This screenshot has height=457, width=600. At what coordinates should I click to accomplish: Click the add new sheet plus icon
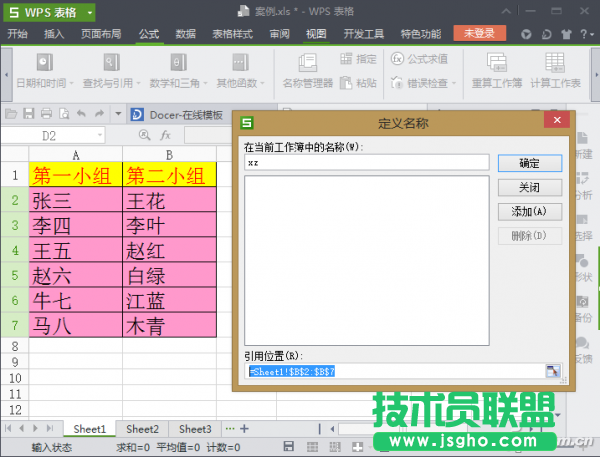pyautogui.click(x=245, y=429)
